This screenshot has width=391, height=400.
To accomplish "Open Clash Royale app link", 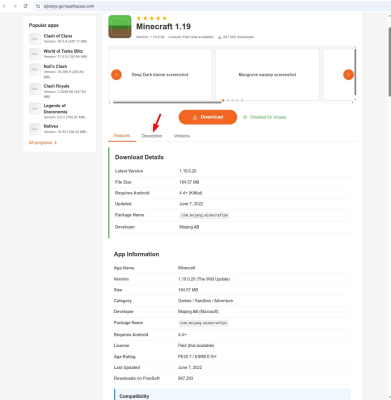I will click(56, 86).
